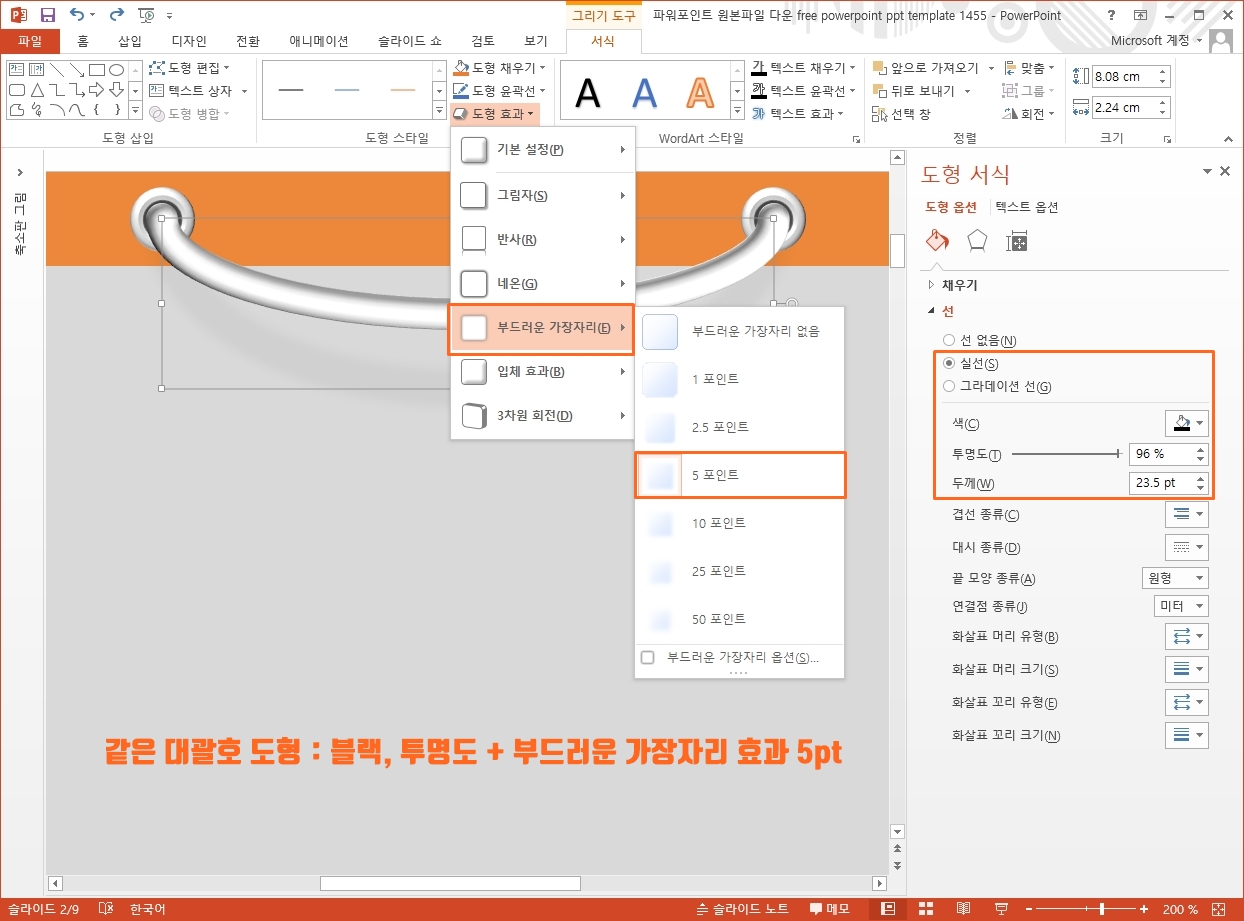1244x921 pixels.
Task: Open the Fill & Line paint bucket tab
Action: coord(936,241)
